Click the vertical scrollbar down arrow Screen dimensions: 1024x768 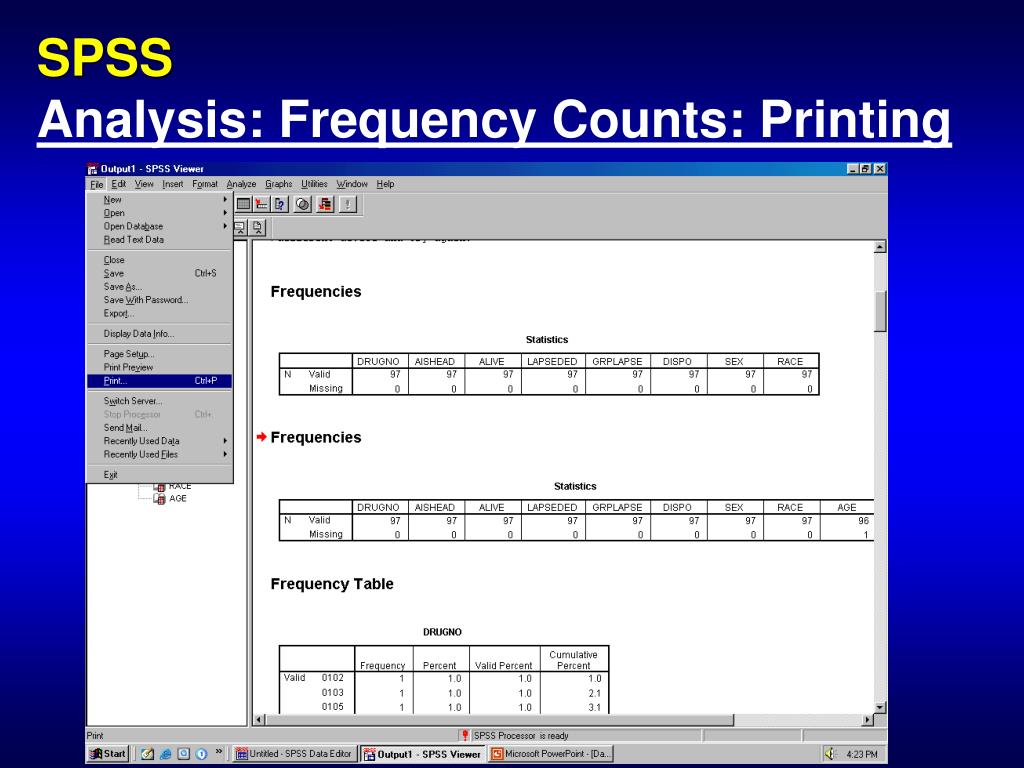point(880,707)
